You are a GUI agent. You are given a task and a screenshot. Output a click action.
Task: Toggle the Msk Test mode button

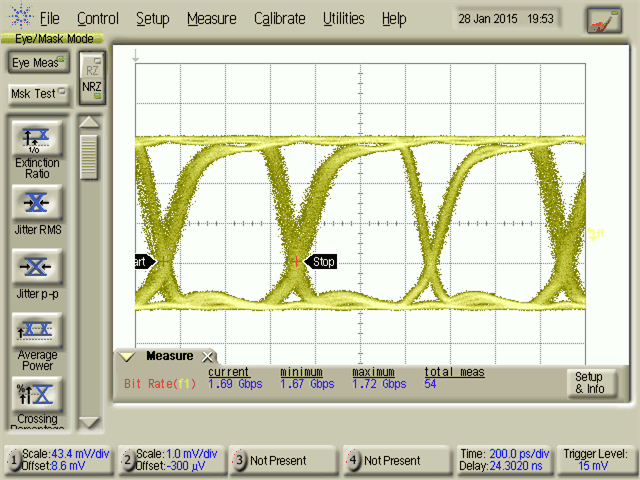pyautogui.click(x=36, y=94)
